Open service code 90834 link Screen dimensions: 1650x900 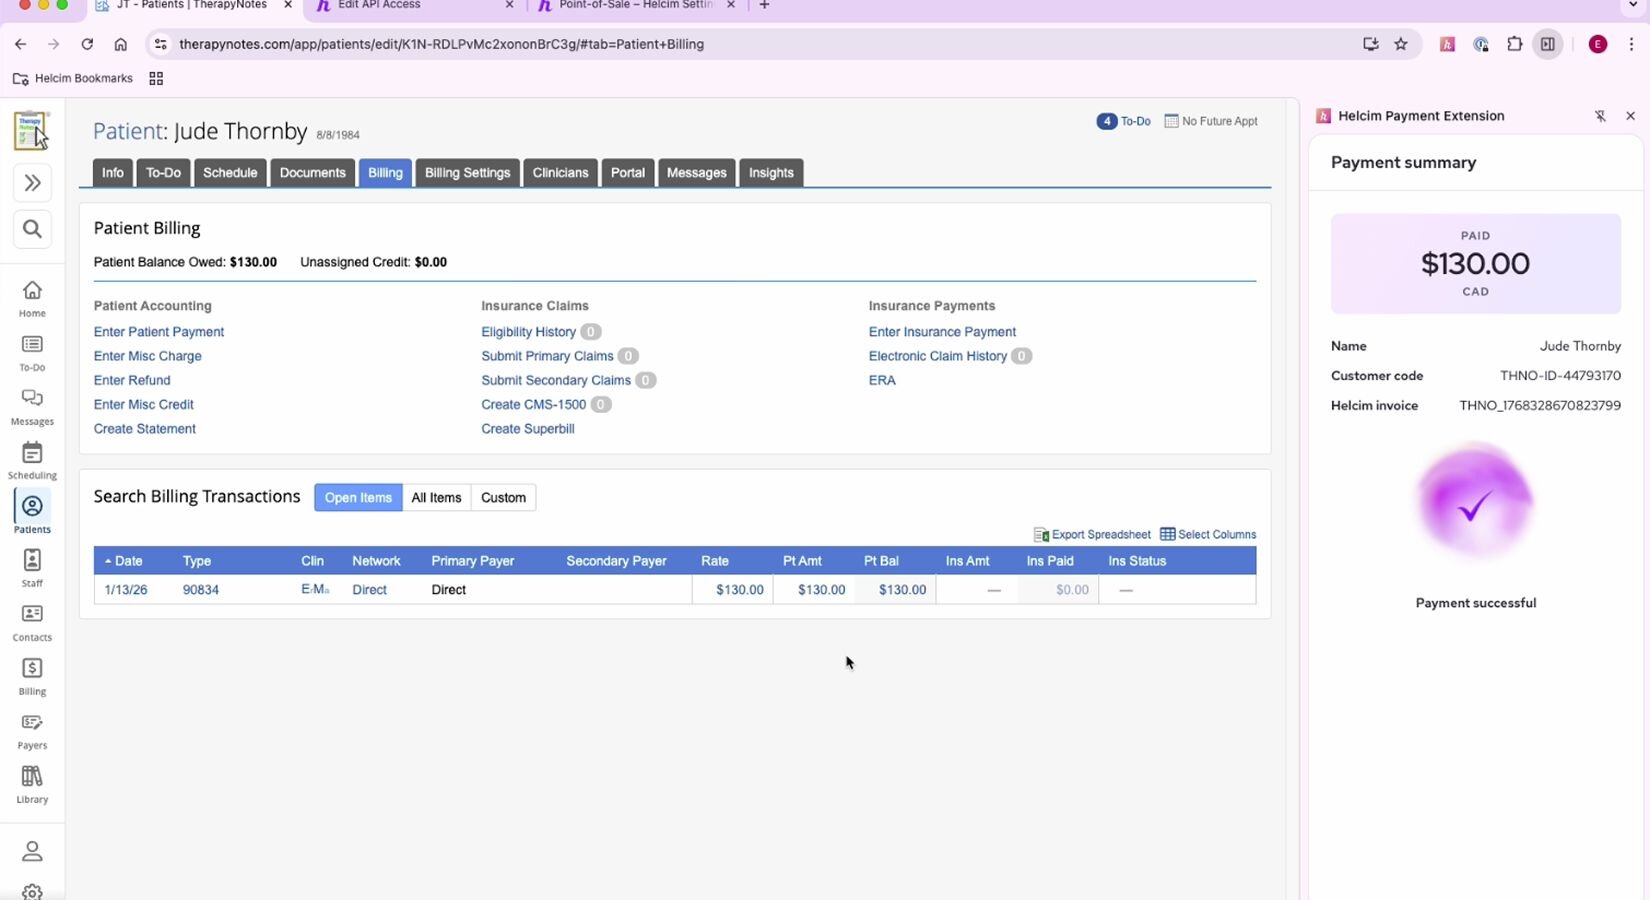coord(201,590)
